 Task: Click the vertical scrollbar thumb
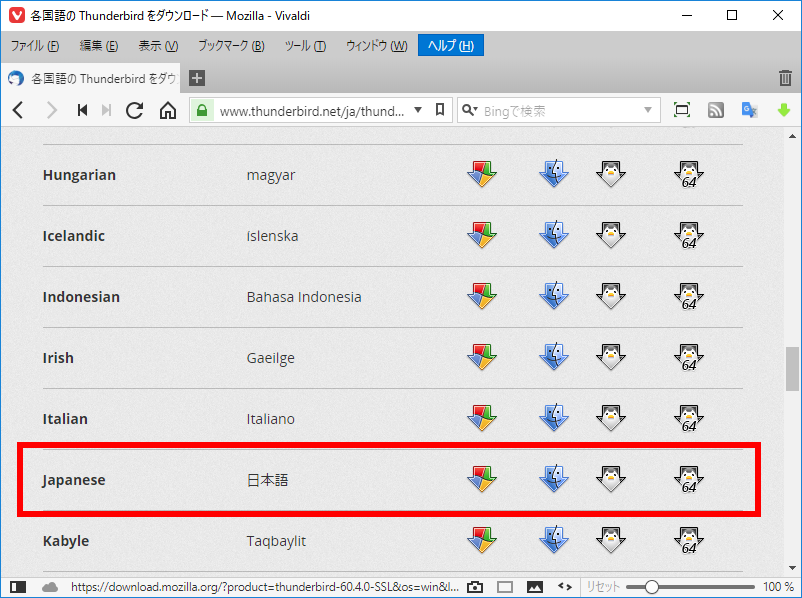point(792,369)
